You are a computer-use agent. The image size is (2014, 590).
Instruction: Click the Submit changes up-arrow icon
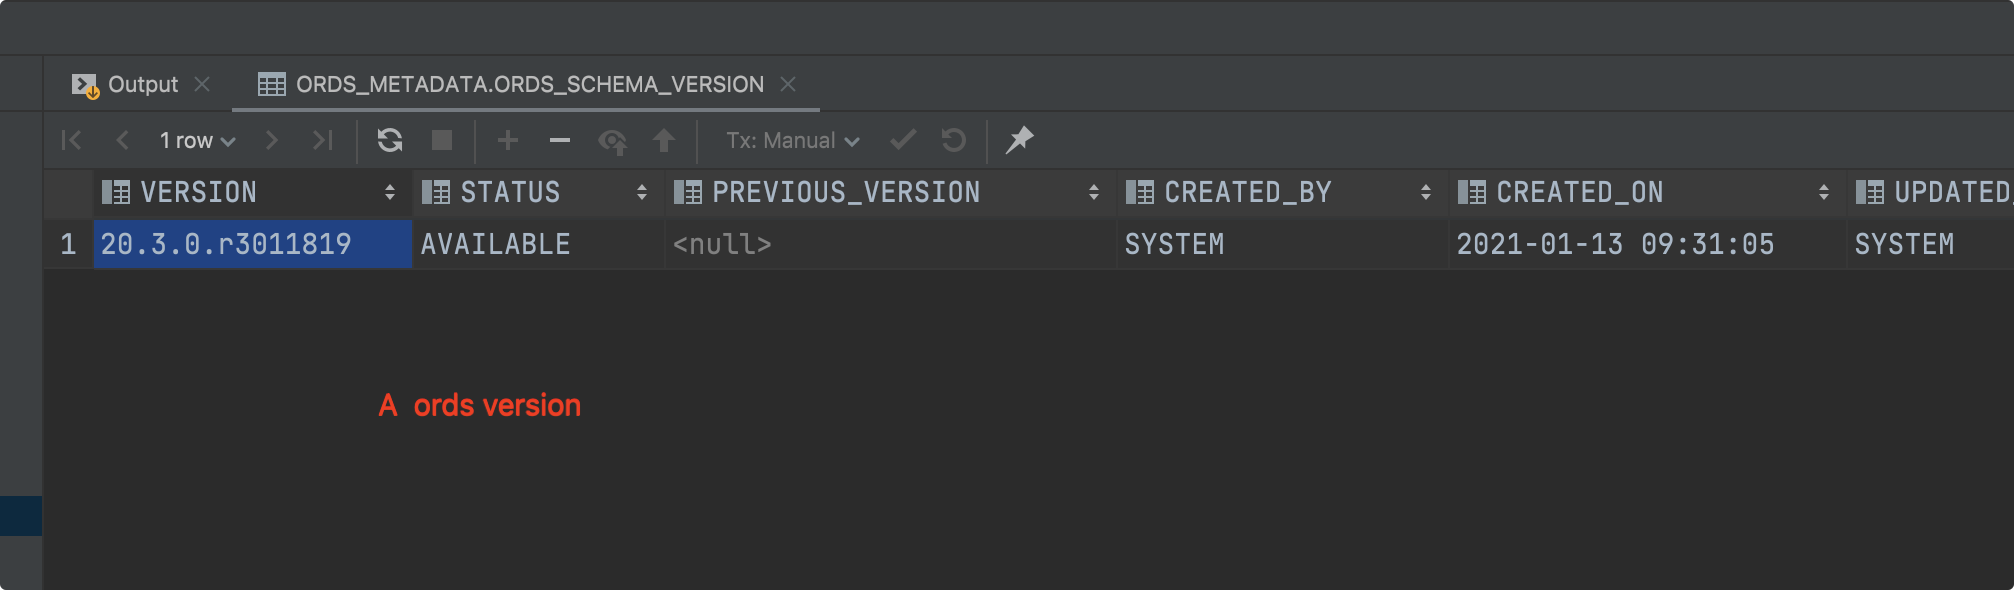(664, 141)
